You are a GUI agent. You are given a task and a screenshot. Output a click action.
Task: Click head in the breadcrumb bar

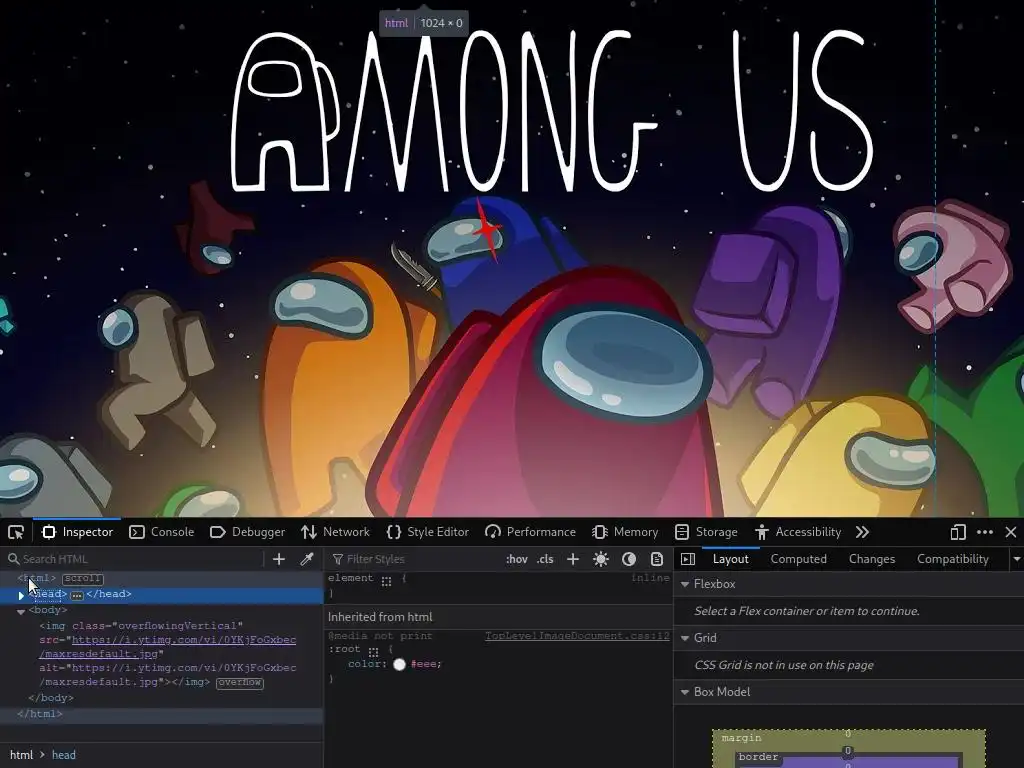click(63, 755)
